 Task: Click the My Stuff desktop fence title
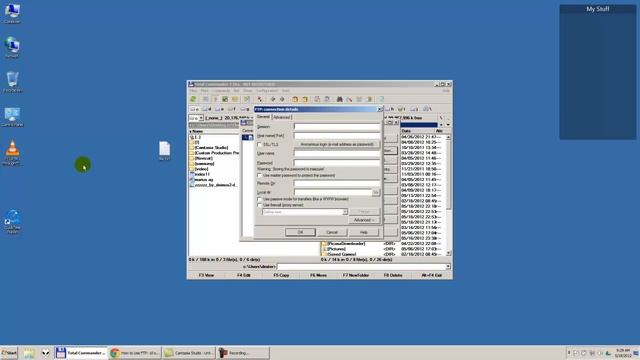tap(598, 9)
